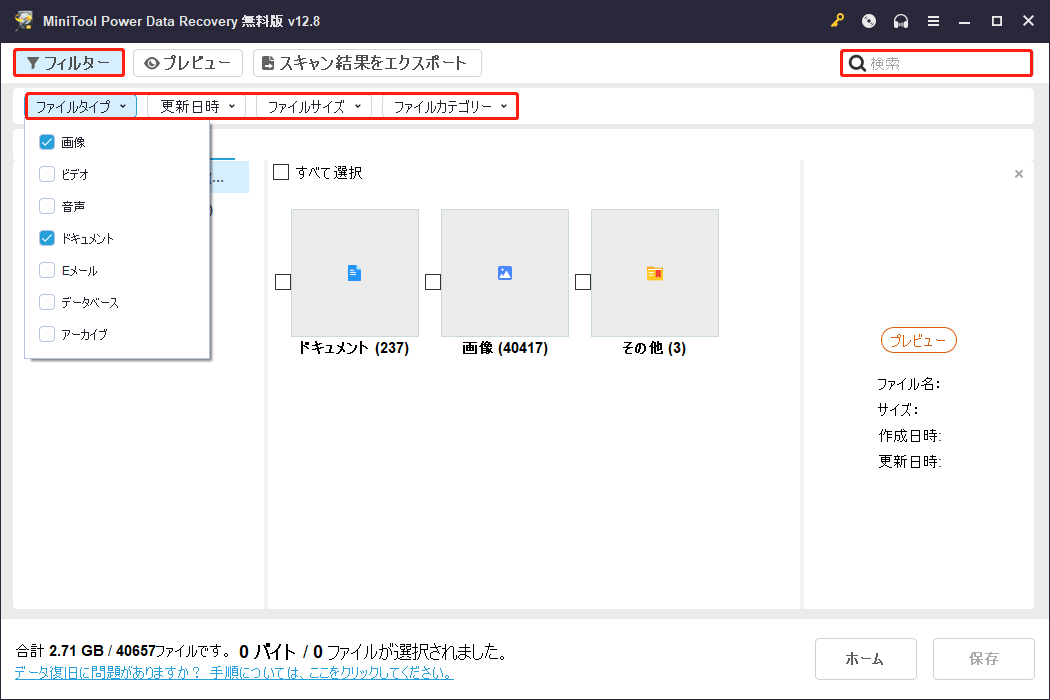The width and height of the screenshot is (1050, 700).
Task: Click スキャン結果をエクスポート export icon
Action: point(267,62)
